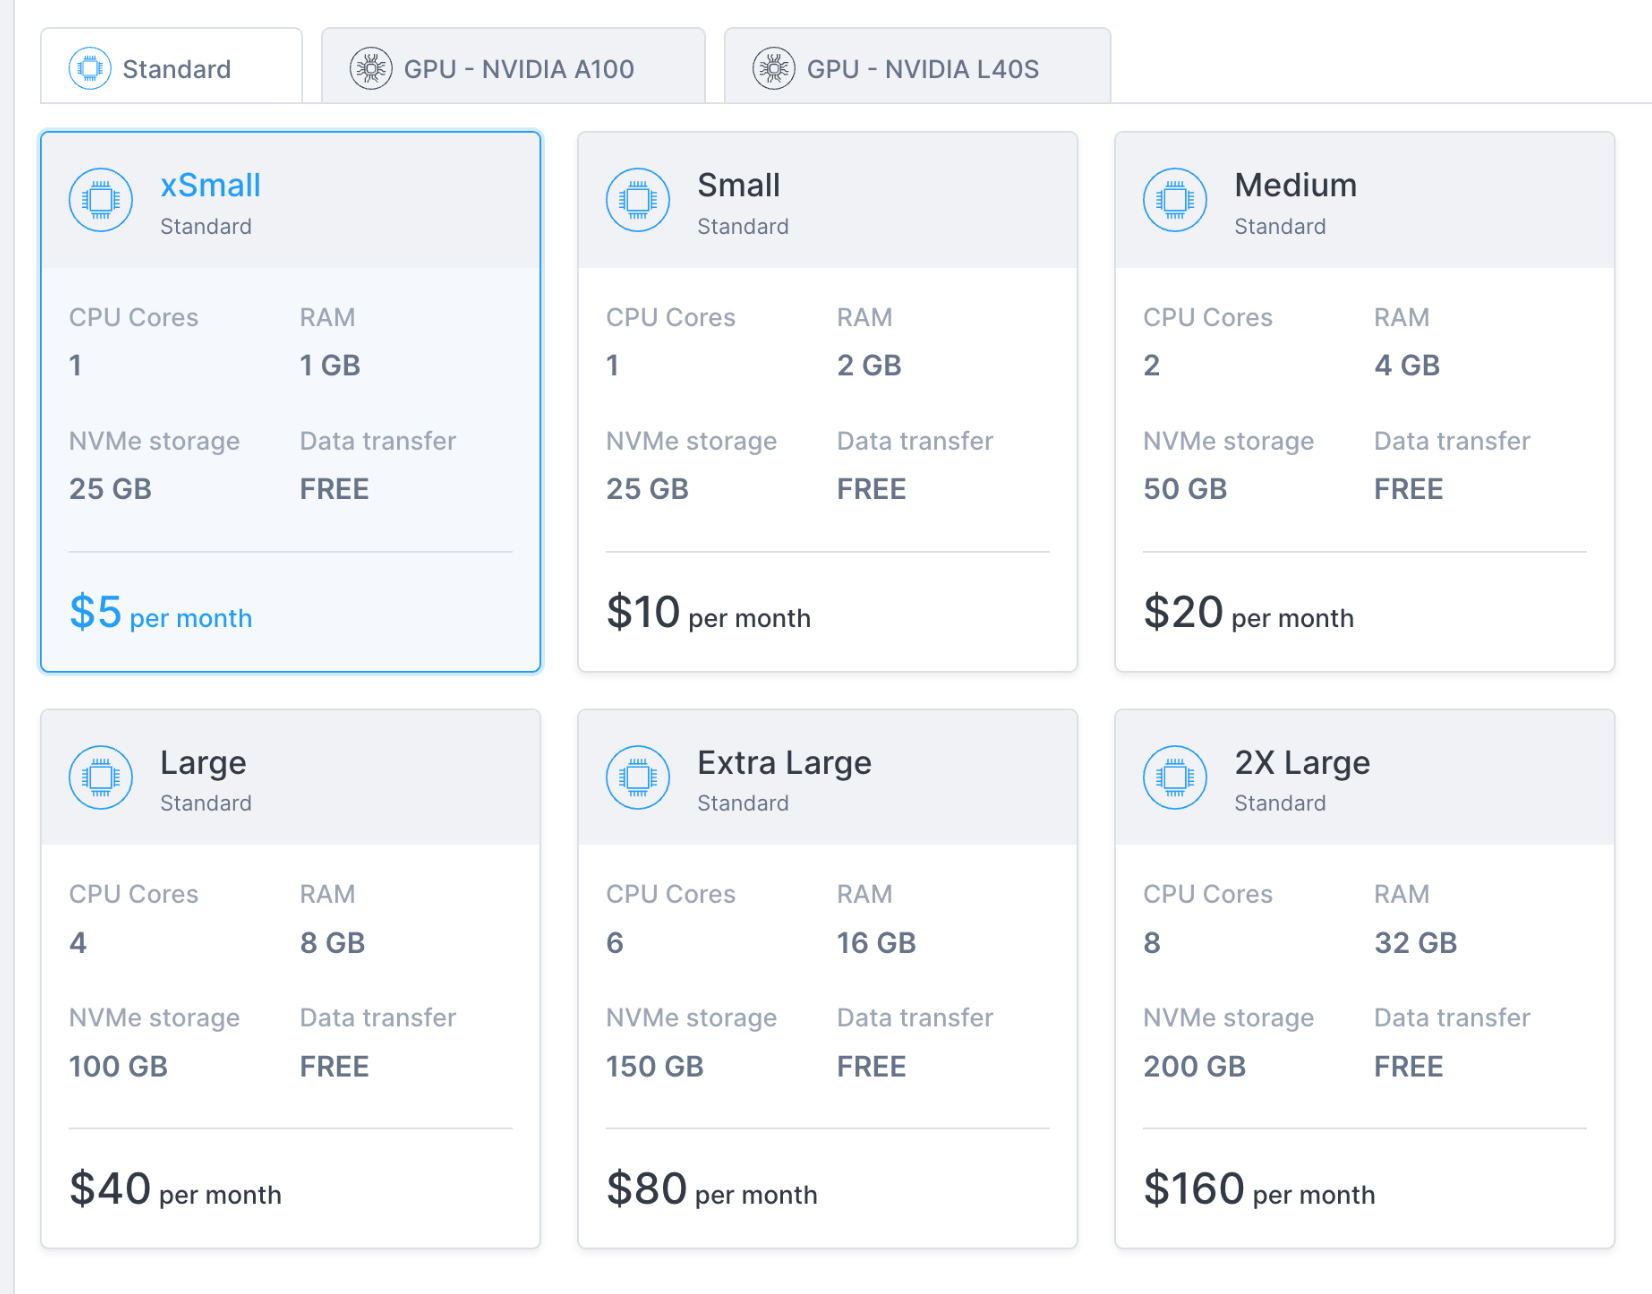Screen dimensions: 1652x1294
Task: Click the Extra Large plan chip icon
Action: (638, 777)
